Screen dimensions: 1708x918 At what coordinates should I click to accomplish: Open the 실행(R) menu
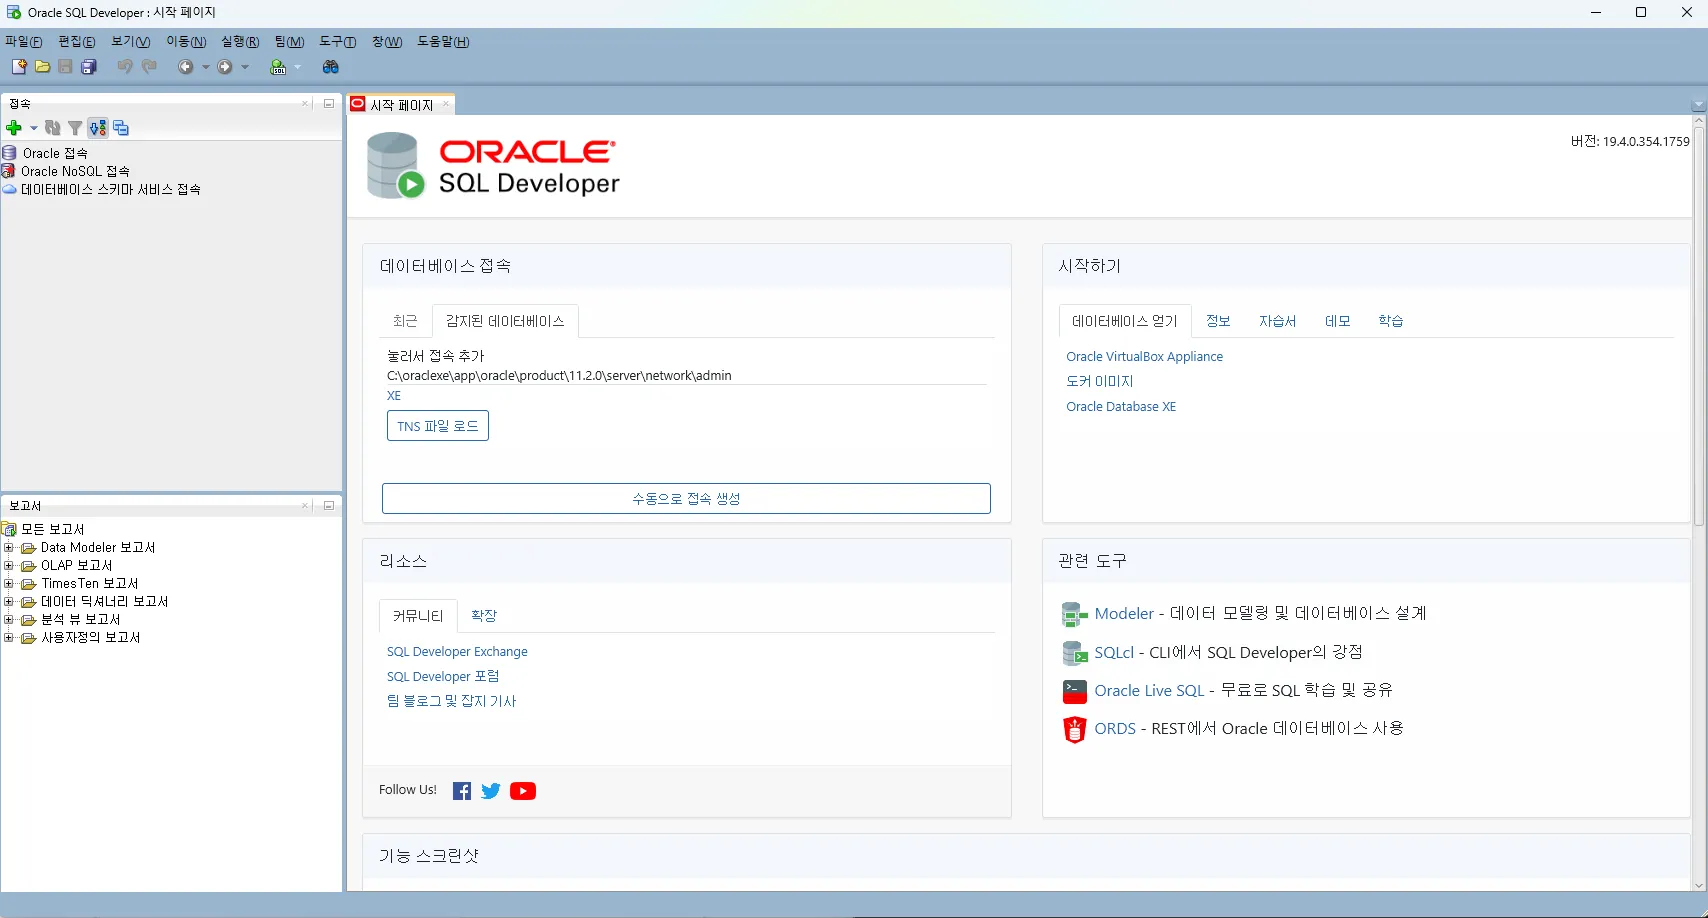(x=240, y=41)
